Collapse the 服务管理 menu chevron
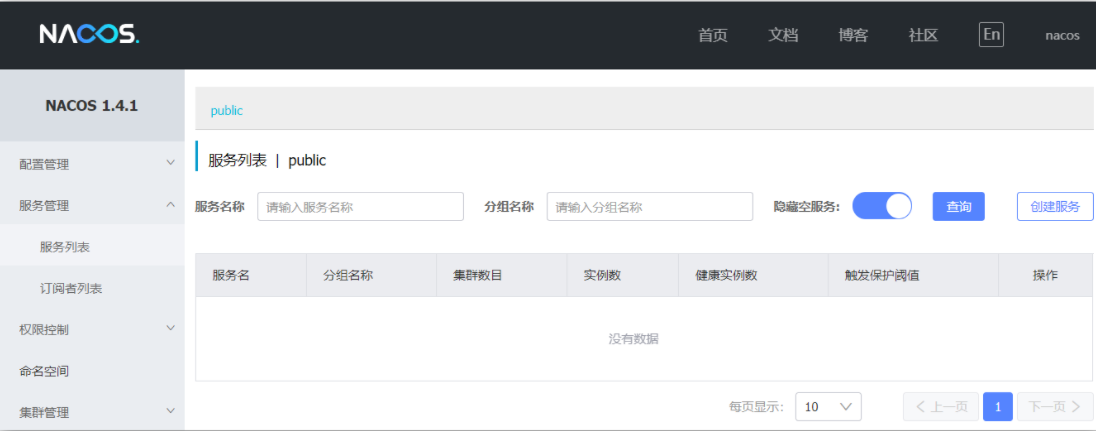The width and height of the screenshot is (1096, 431). pos(171,204)
